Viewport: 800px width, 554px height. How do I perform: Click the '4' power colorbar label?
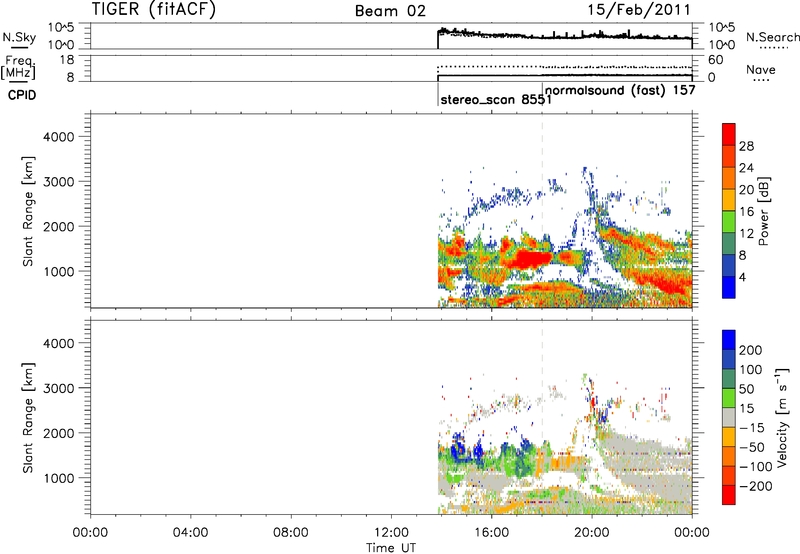743,277
